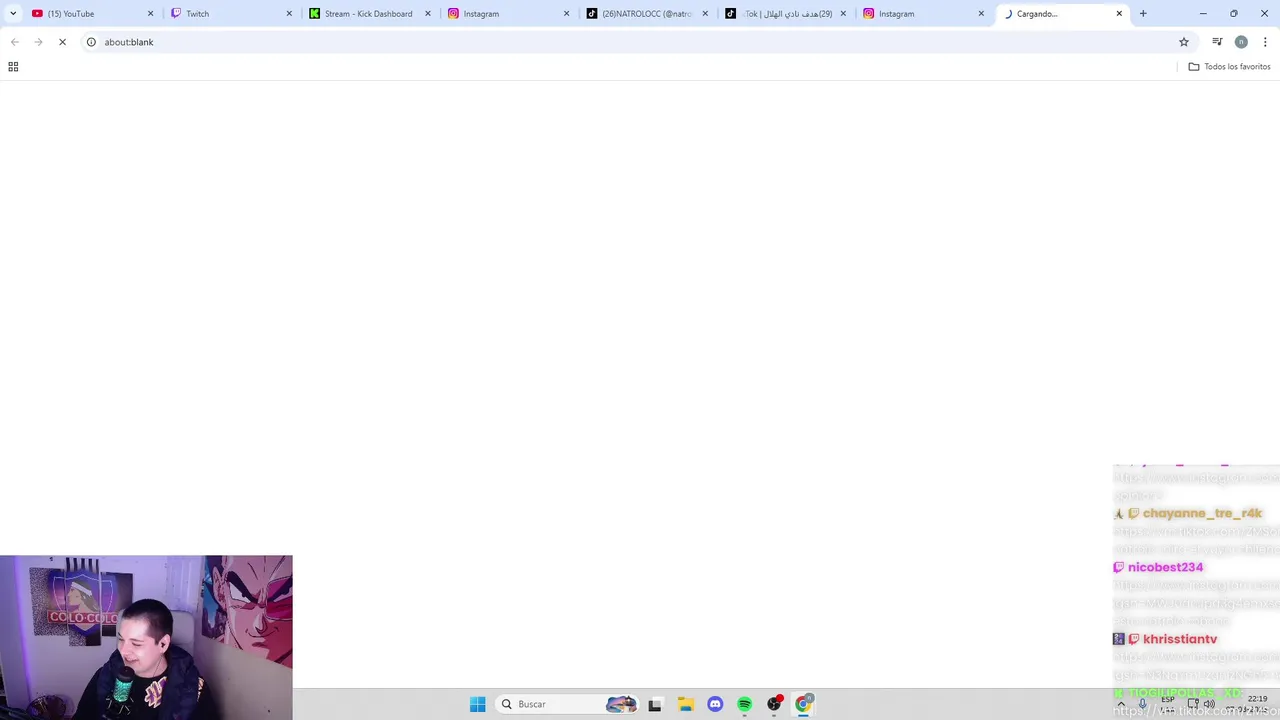Open the (26)NATROLOCC TikTok tab
This screenshot has height=720, width=1280.
pos(646,14)
